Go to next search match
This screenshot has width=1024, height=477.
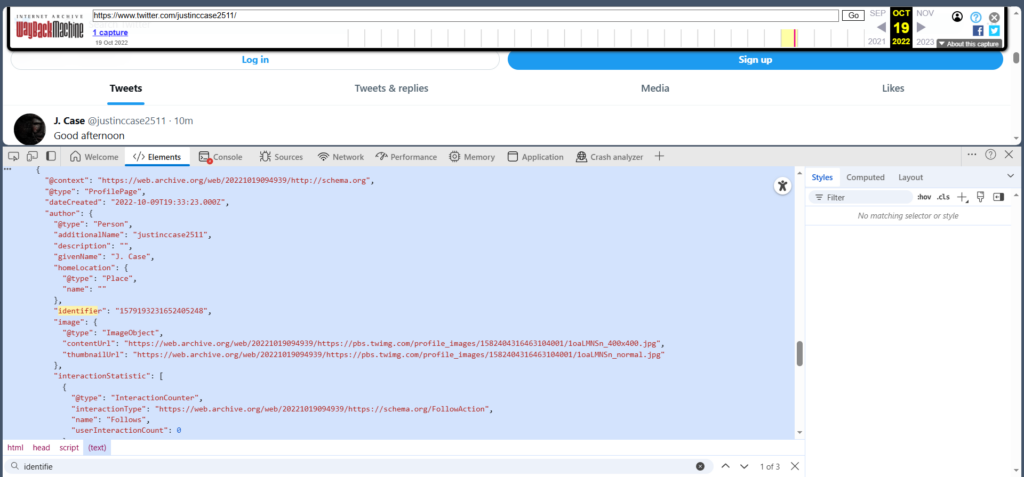tap(745, 466)
